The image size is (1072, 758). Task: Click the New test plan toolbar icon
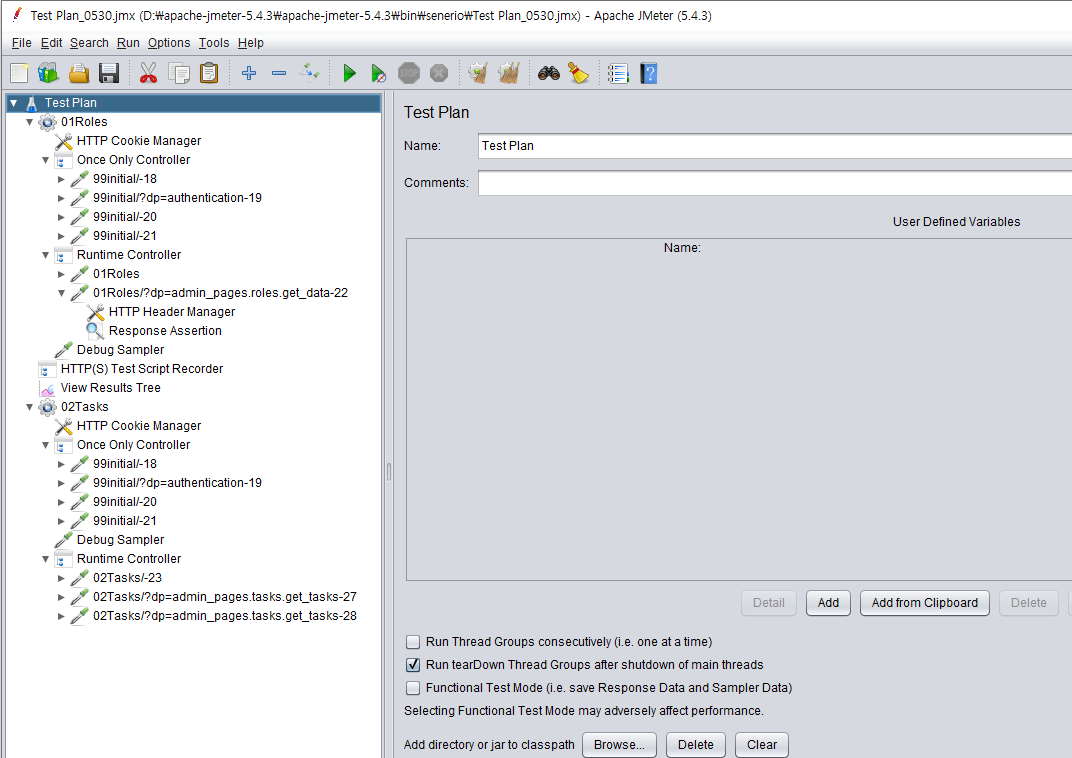coord(19,73)
